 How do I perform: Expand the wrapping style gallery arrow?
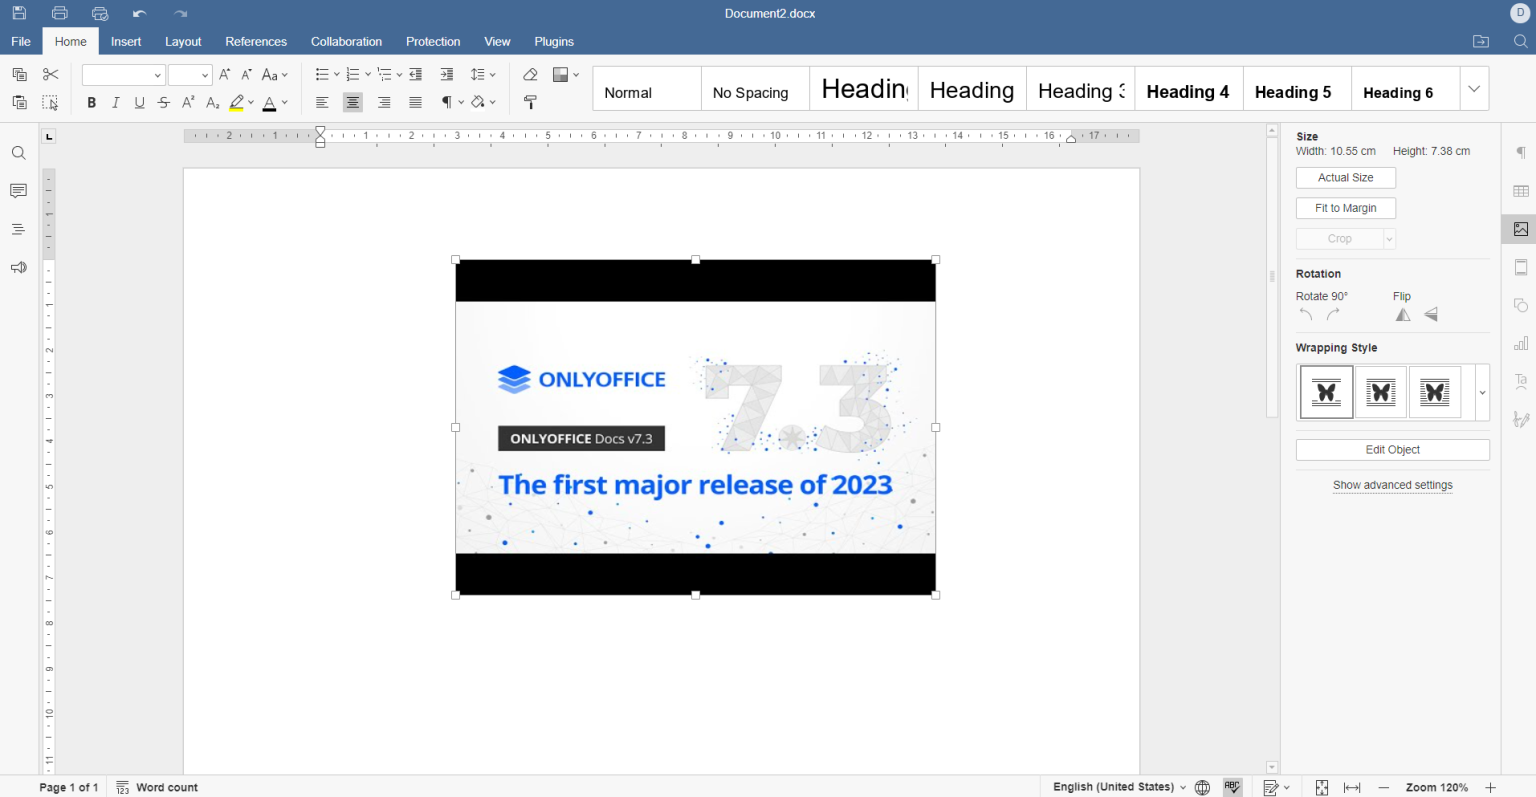coord(1481,392)
